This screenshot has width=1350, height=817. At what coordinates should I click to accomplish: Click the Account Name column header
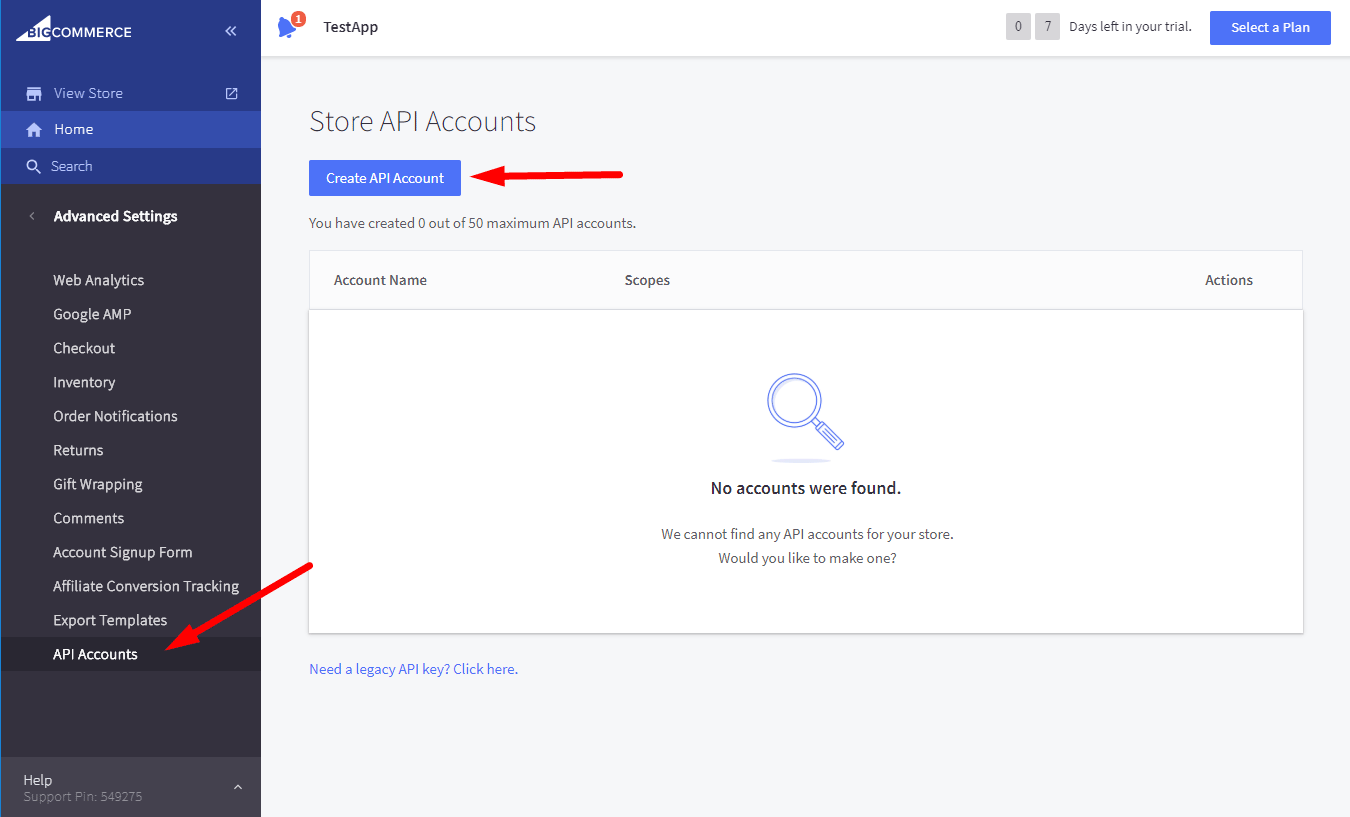point(380,280)
